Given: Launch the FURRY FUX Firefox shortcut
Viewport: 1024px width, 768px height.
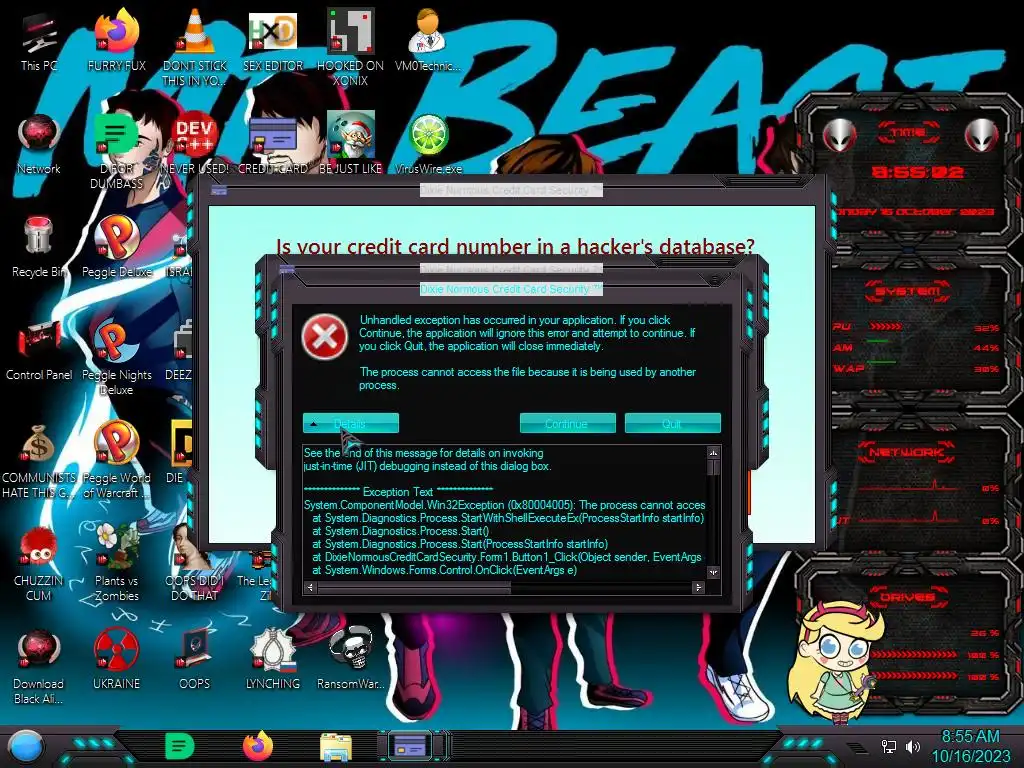Looking at the screenshot, I should tap(116, 42).
